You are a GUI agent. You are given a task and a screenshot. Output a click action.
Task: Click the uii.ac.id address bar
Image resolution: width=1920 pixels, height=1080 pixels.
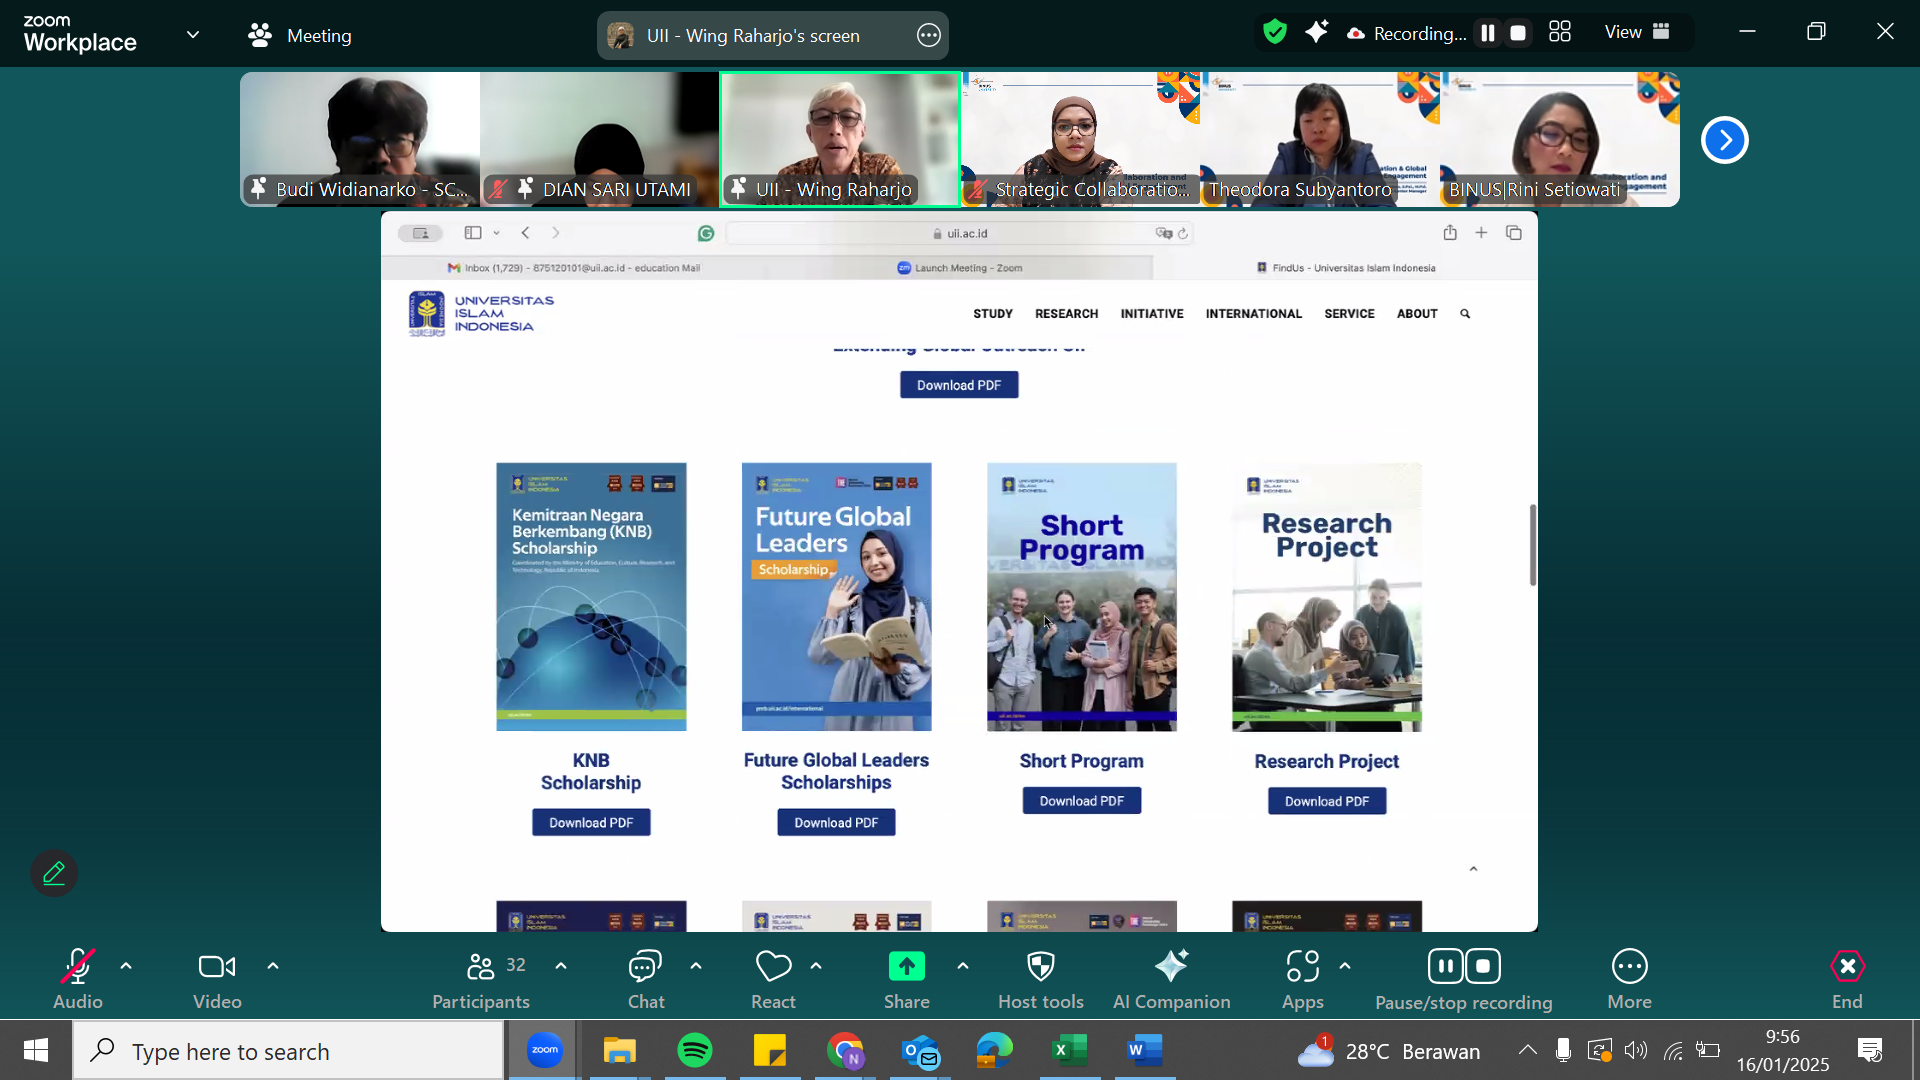959,233
